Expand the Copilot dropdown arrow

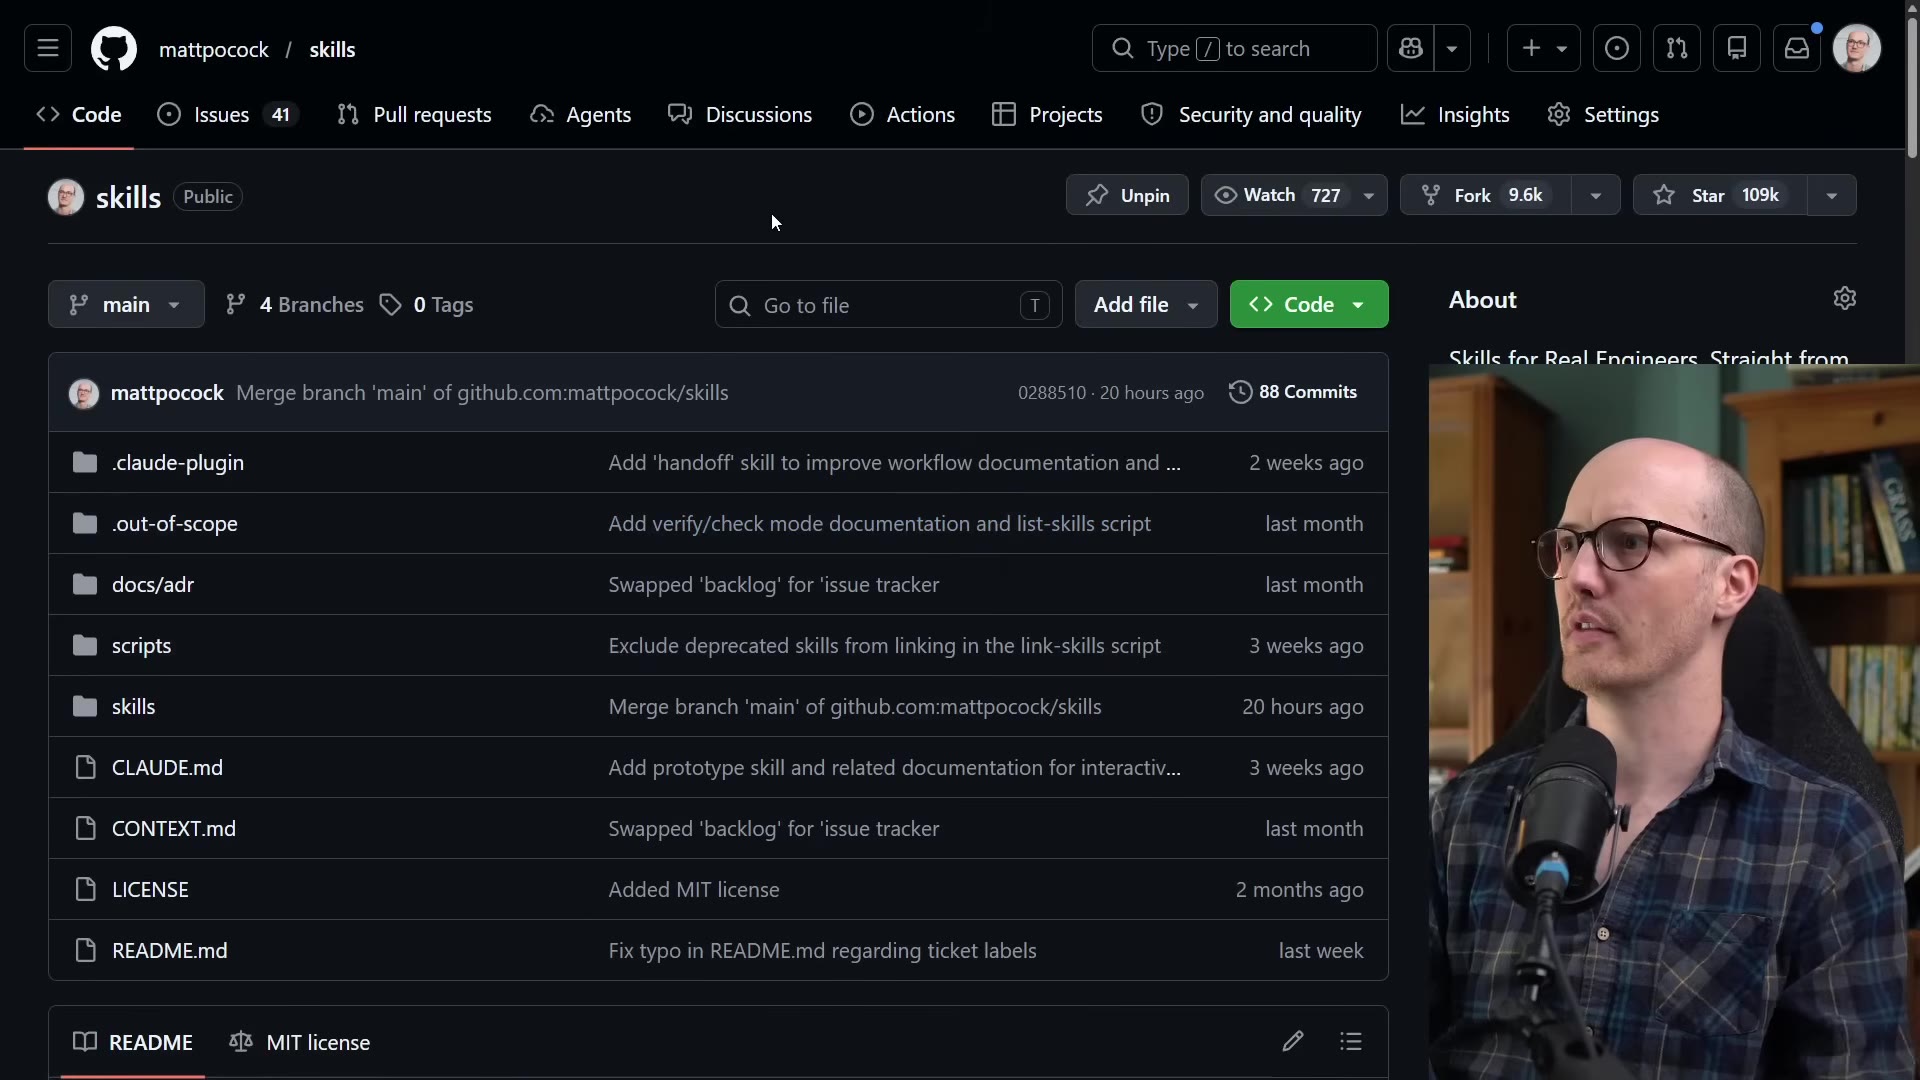point(1452,48)
